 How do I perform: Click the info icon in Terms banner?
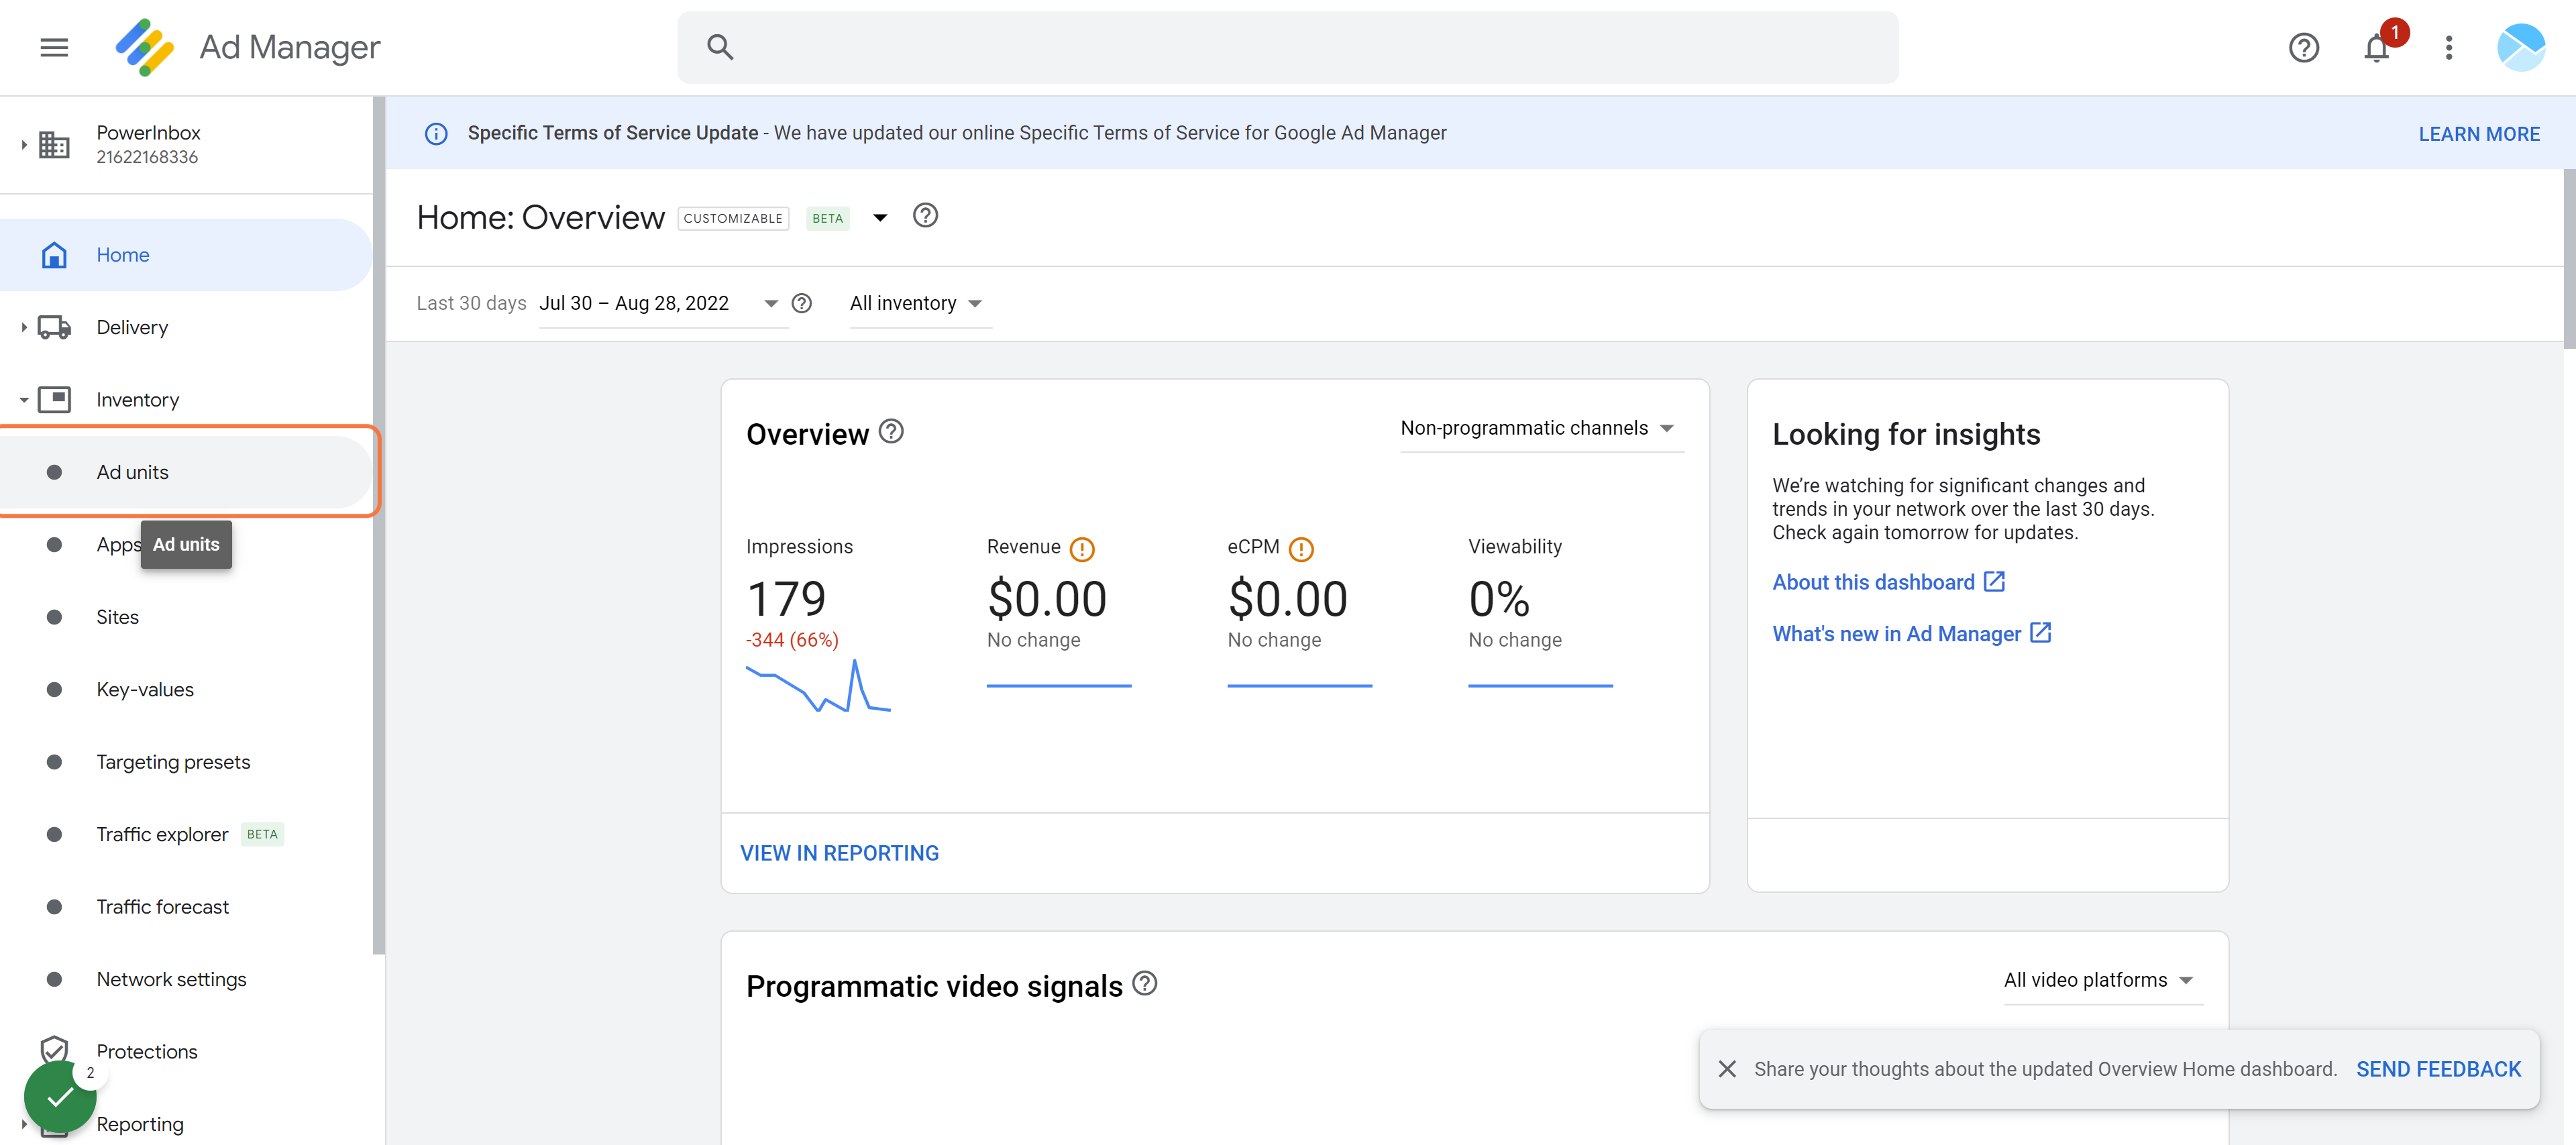pyautogui.click(x=436, y=133)
